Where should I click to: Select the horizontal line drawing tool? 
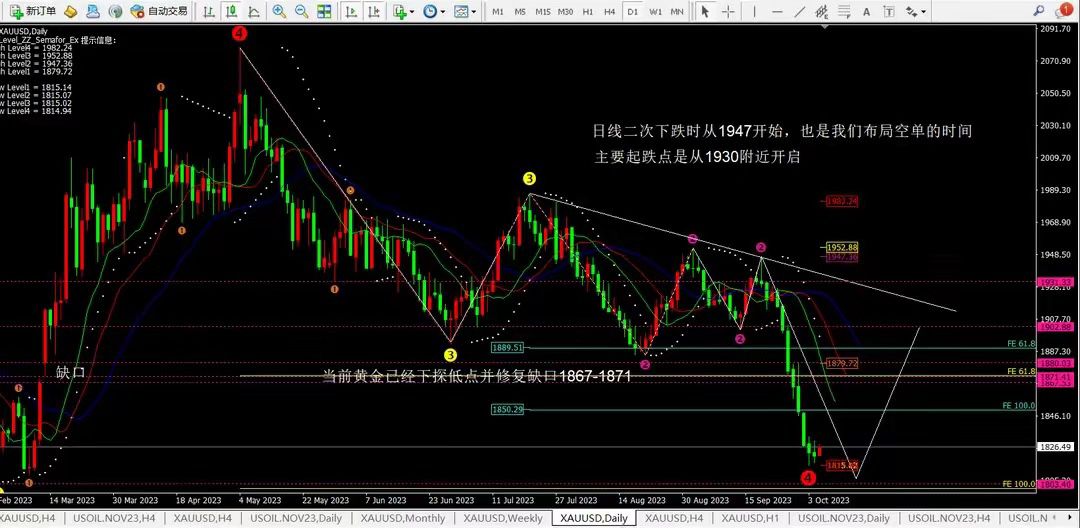pos(777,12)
